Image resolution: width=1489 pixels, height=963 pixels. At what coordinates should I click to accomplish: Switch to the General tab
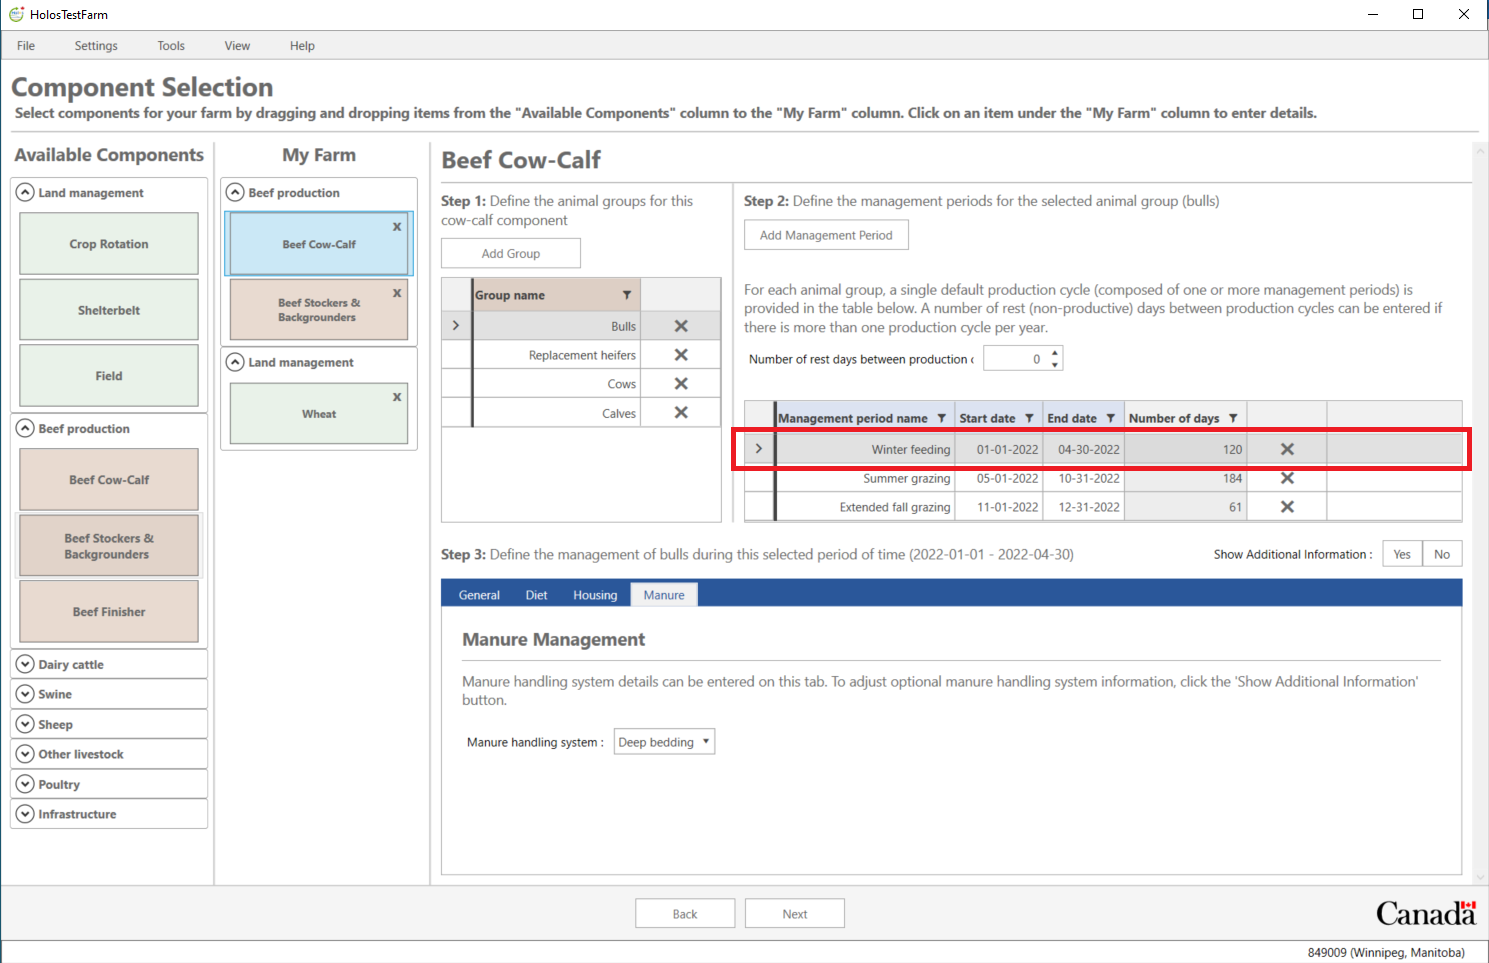click(479, 595)
